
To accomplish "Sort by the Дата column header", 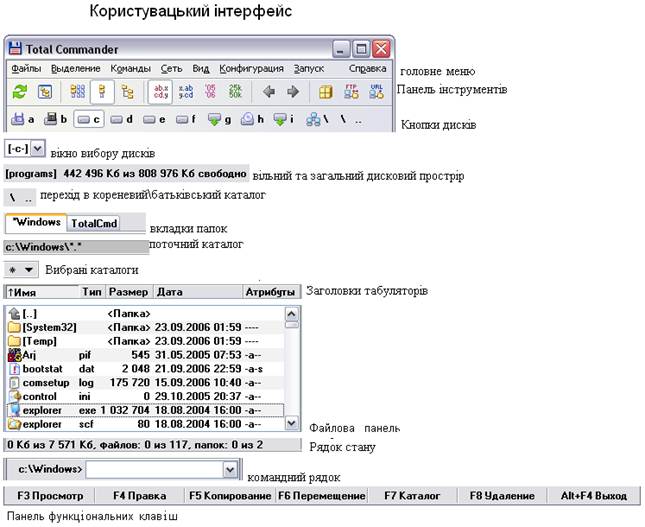I will pos(198,292).
